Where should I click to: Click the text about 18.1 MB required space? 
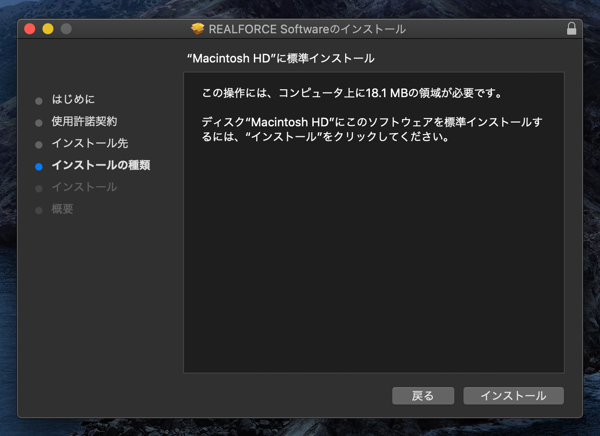pos(352,93)
